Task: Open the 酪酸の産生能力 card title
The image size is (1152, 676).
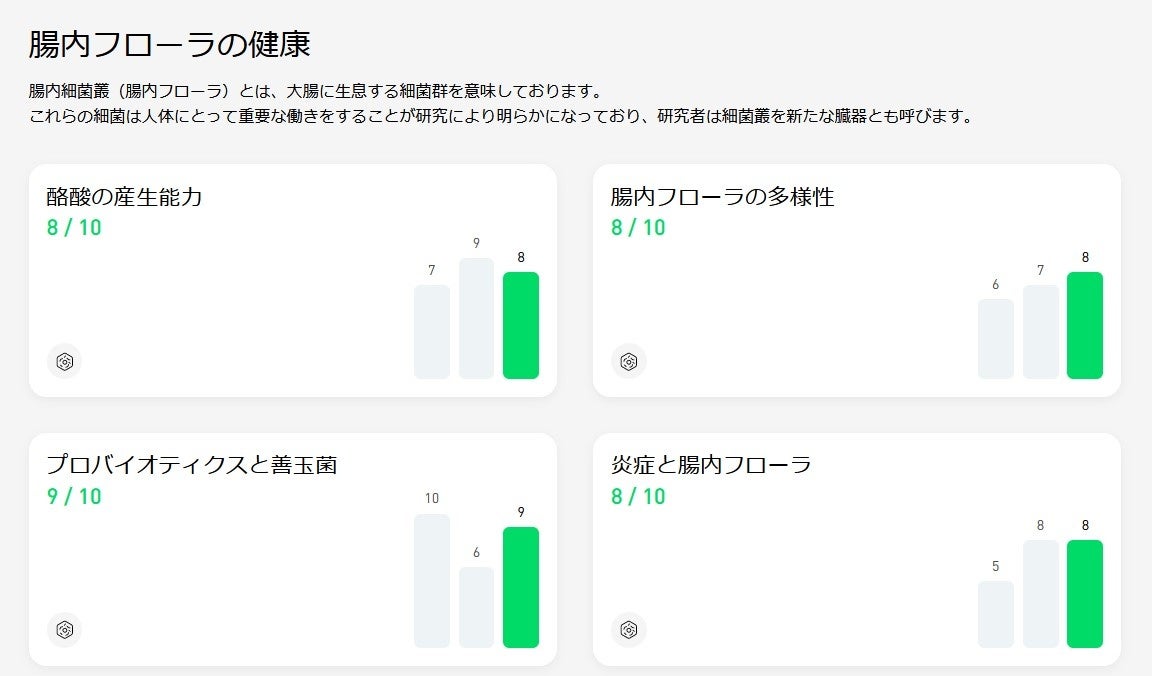Action: click(x=125, y=197)
